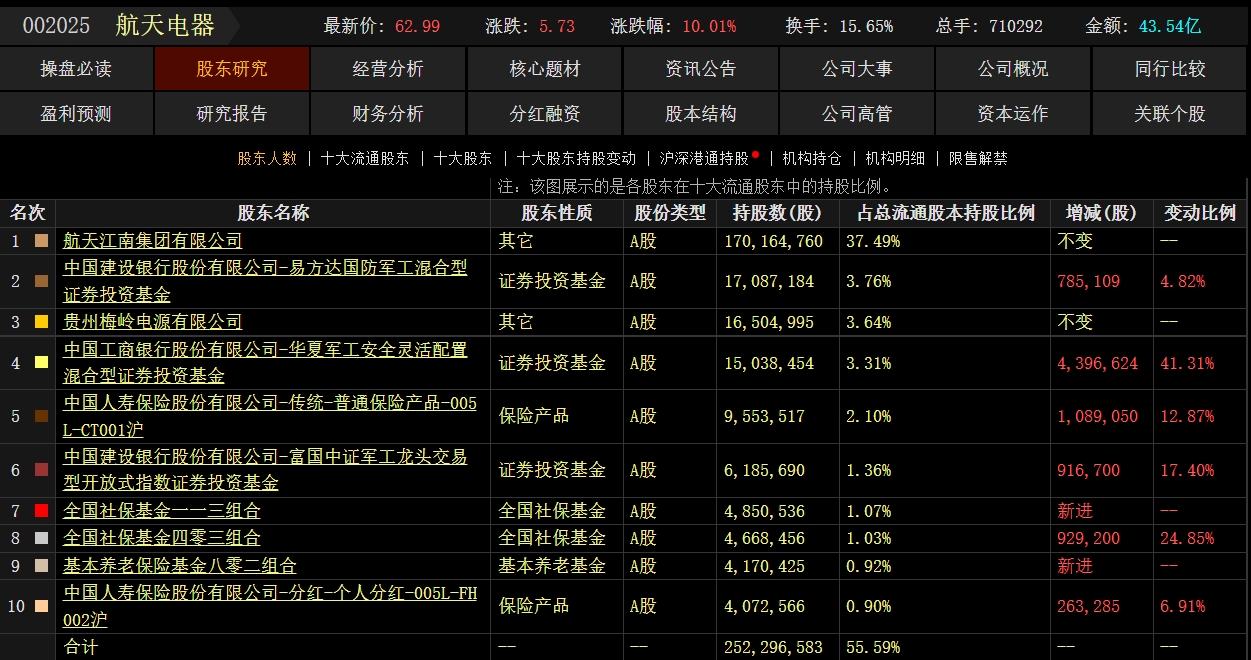Open 中国人寿 传统-普通保险产品 shareholder link
This screenshot has height=660, width=1251.
tap(270, 416)
